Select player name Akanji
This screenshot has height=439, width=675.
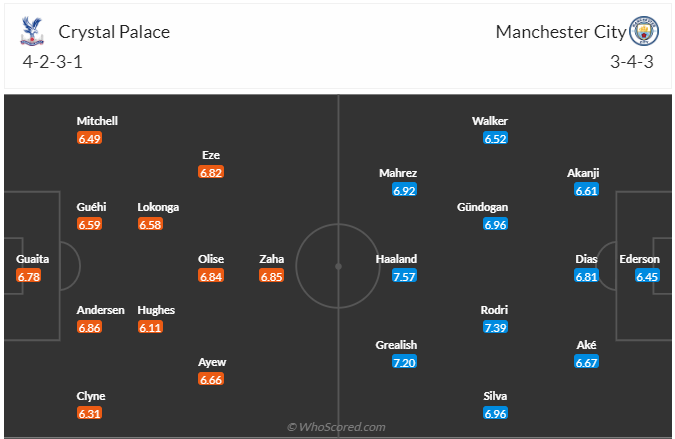pyautogui.click(x=583, y=172)
